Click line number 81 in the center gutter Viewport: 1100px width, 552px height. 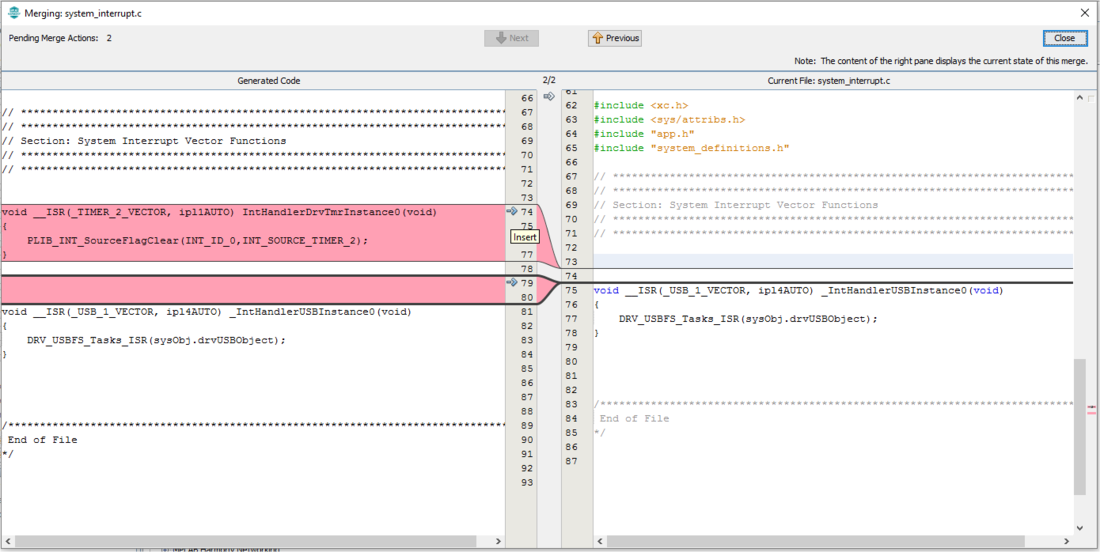(527, 311)
